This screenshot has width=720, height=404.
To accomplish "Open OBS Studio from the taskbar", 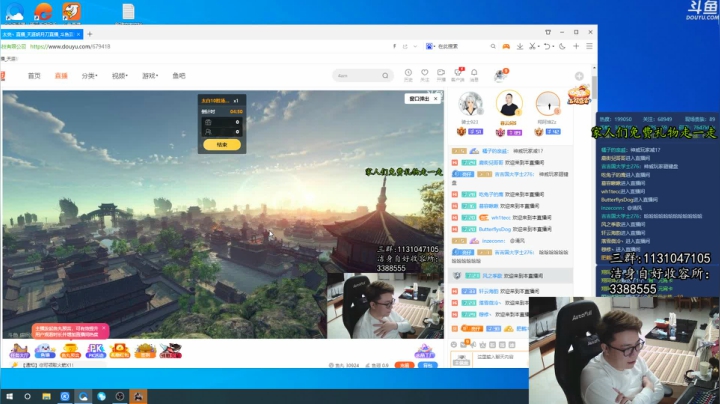I will [x=120, y=396].
